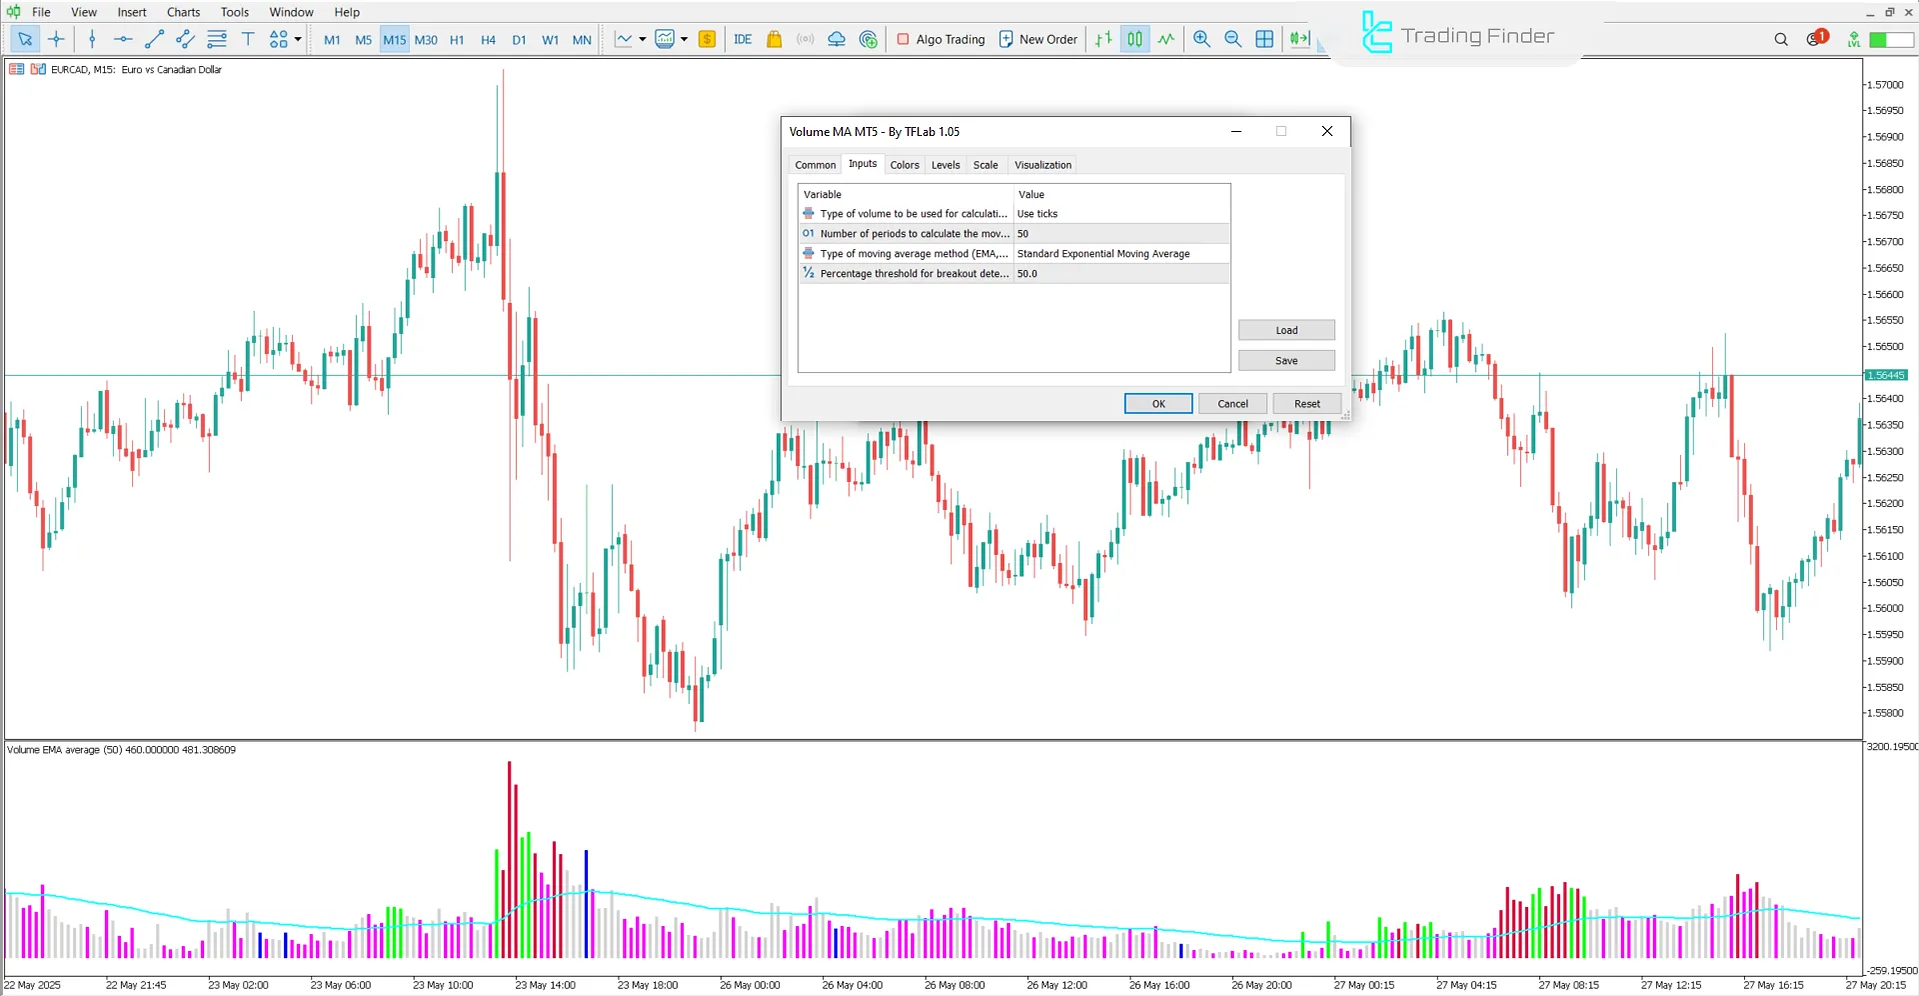Viewport: 1919px width, 996px height.
Task: Select the text annotation tool
Action: (x=248, y=39)
